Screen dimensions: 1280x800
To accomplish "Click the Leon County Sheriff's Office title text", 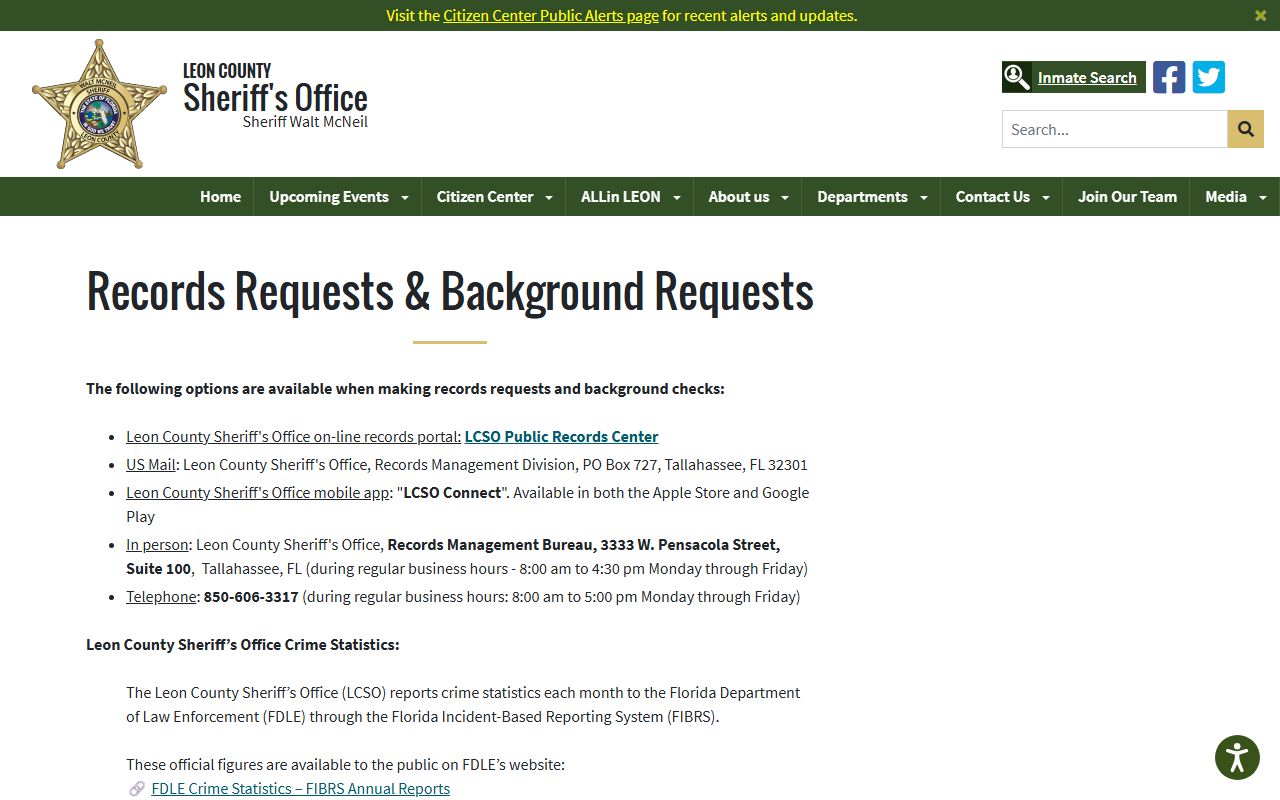I will [x=275, y=88].
